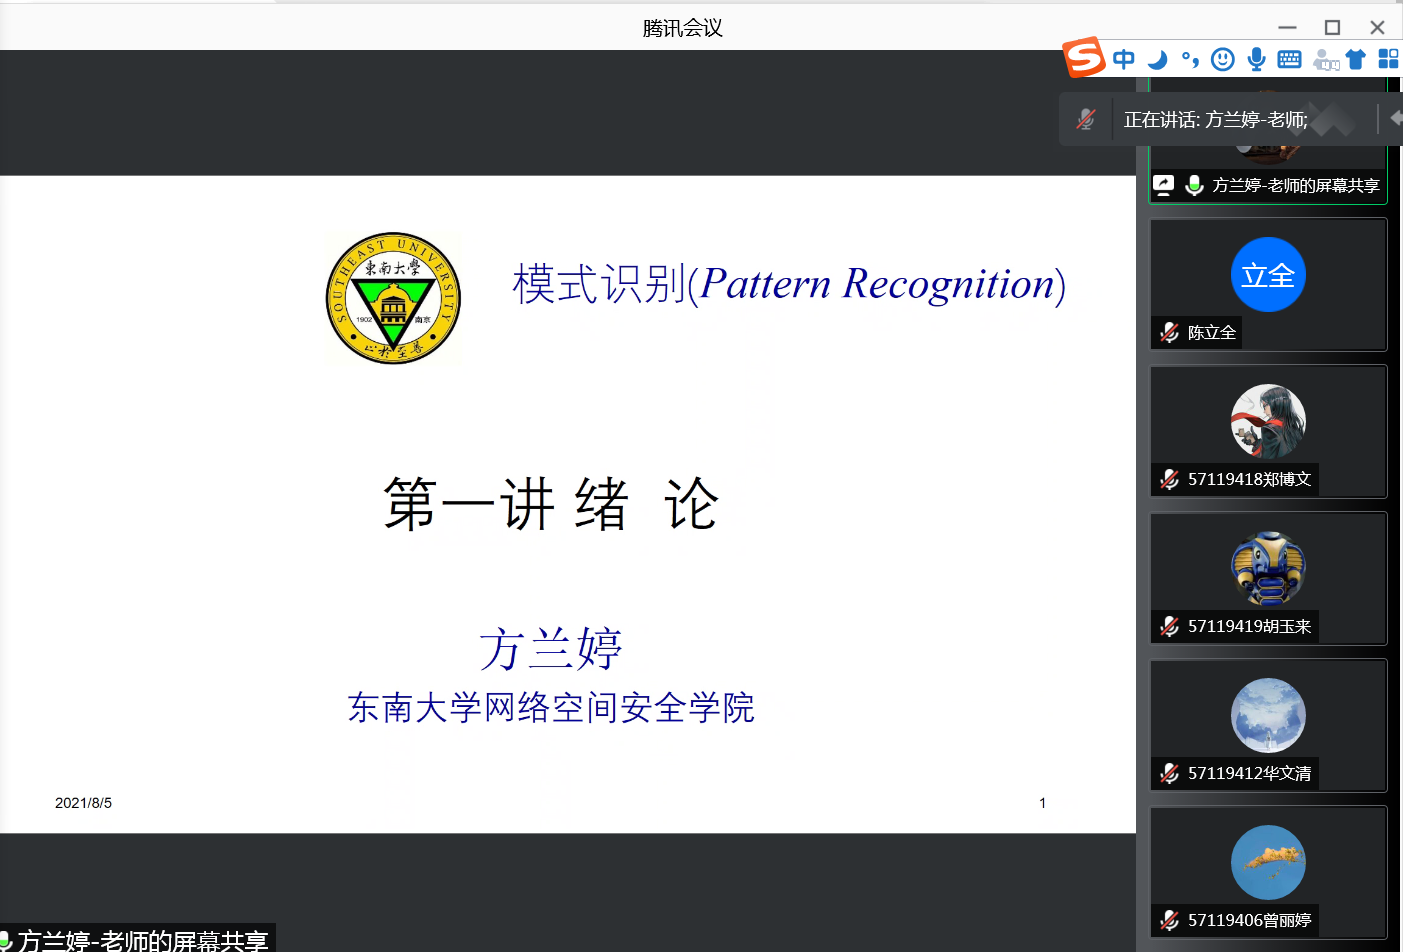Open Sogou user account icon
The image size is (1403, 952).
1325,60
